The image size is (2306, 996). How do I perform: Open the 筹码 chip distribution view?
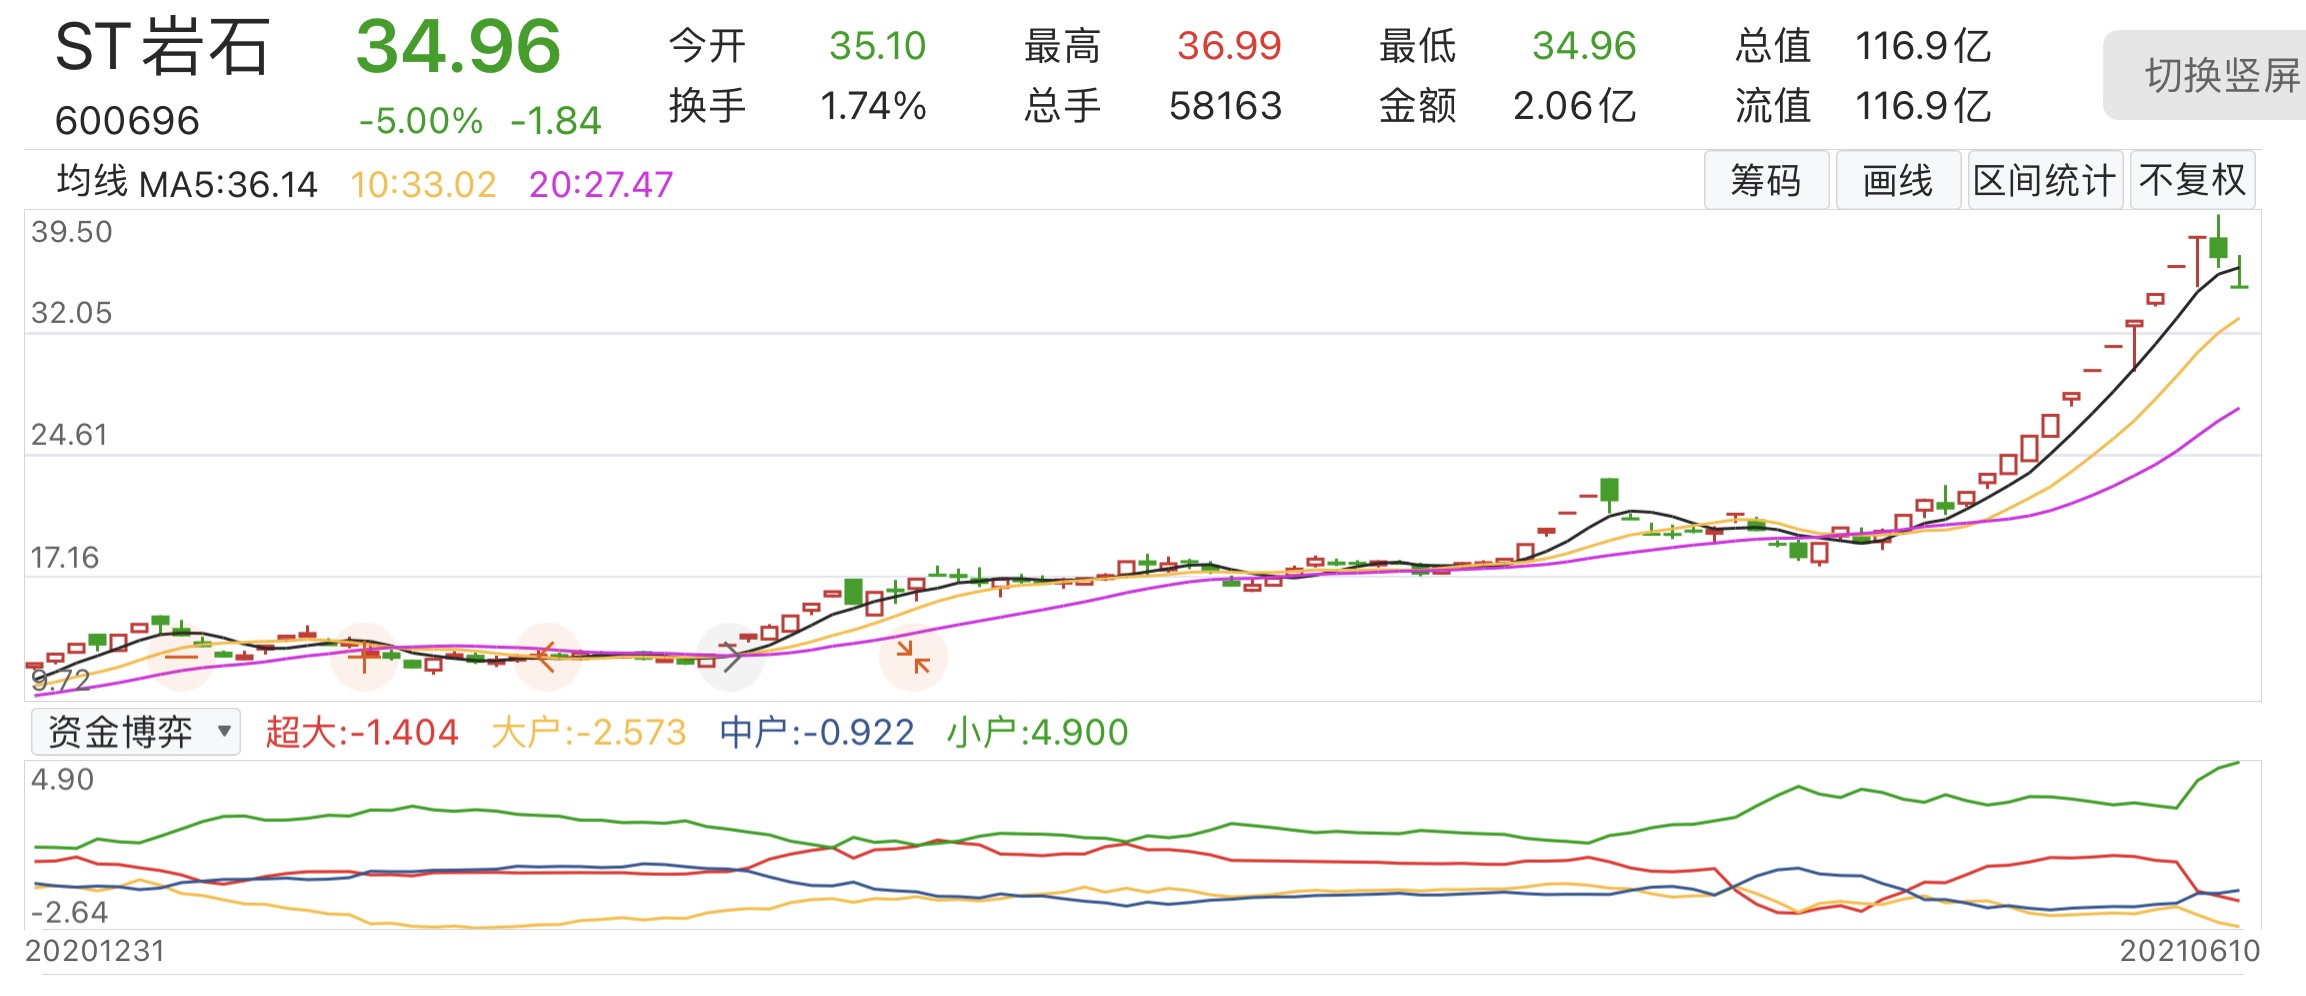(x=1766, y=181)
